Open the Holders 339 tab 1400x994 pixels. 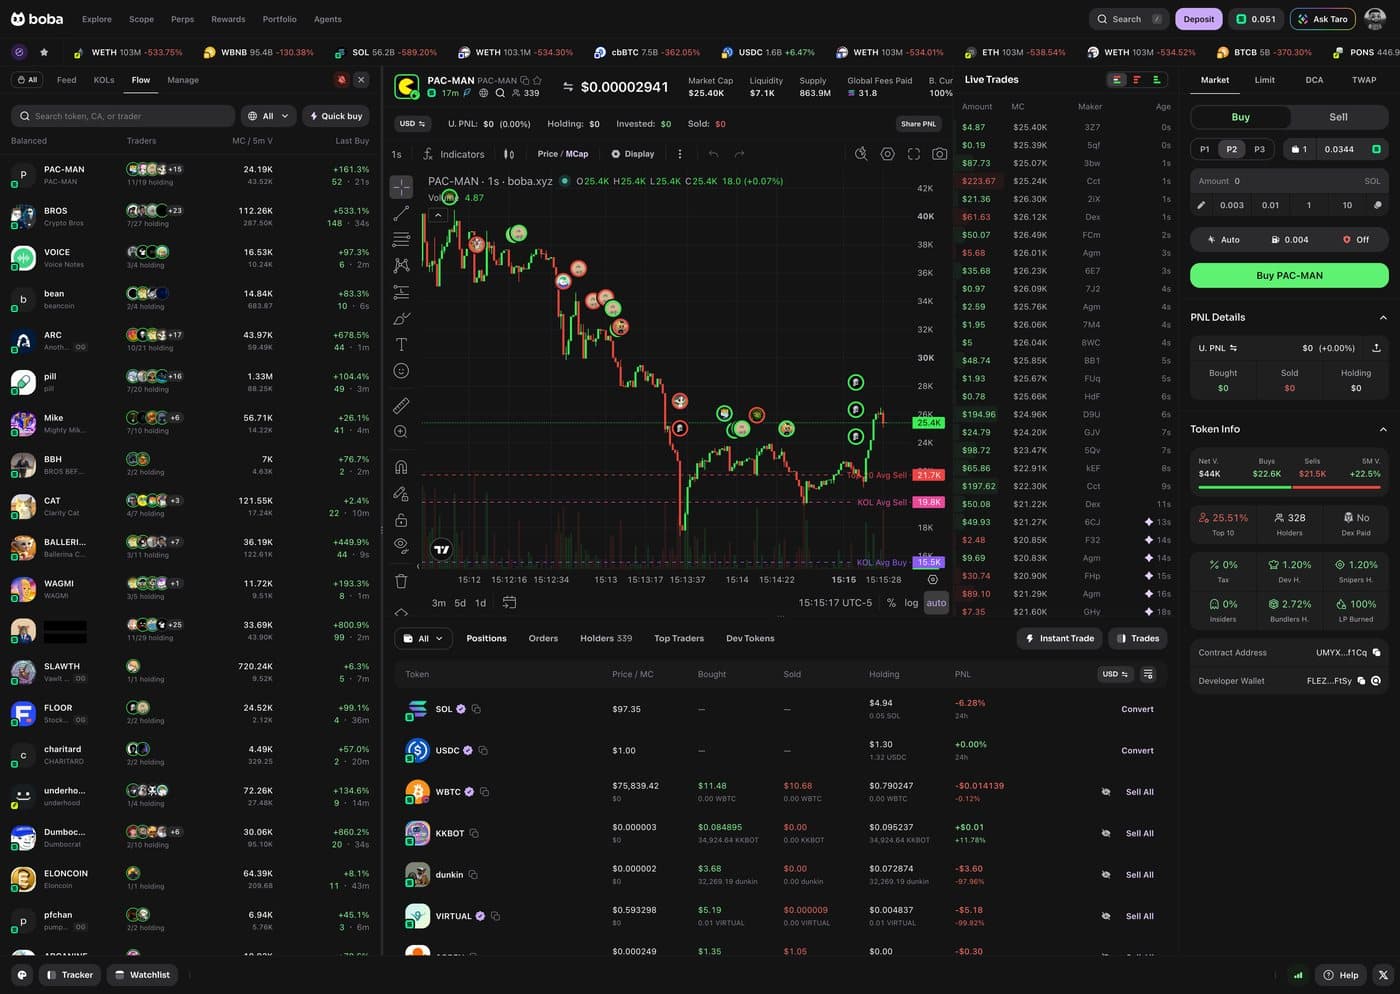click(606, 638)
